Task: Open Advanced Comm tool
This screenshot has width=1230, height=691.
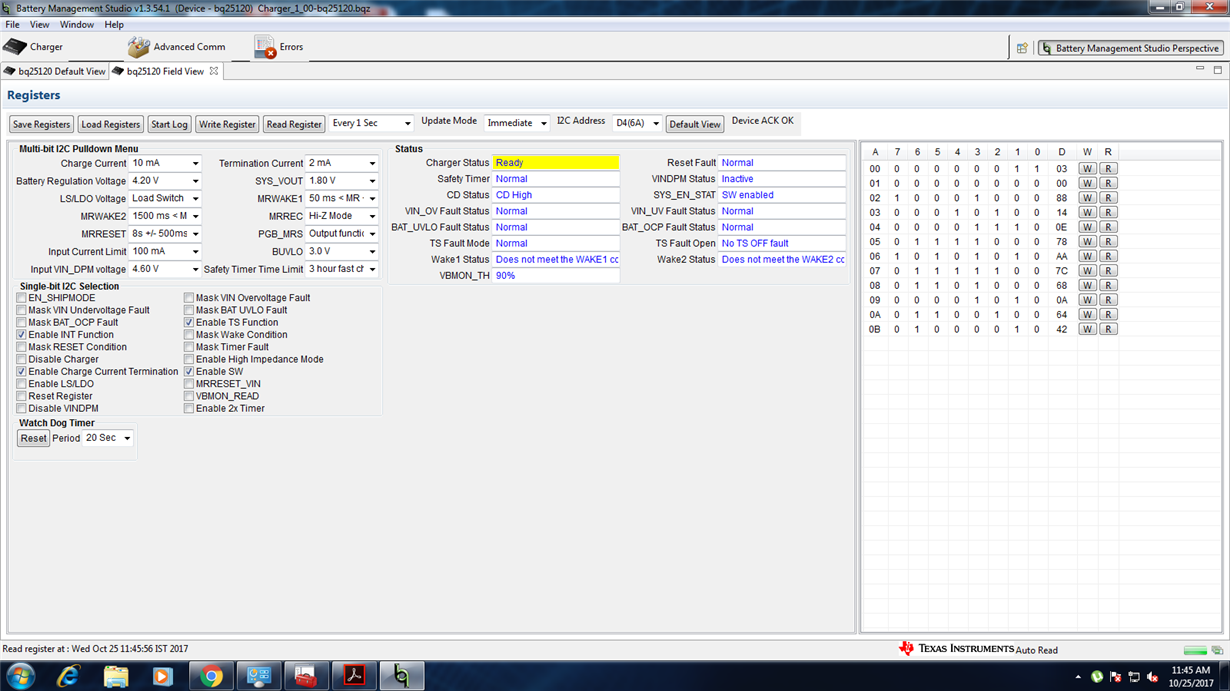Action: pos(176,47)
